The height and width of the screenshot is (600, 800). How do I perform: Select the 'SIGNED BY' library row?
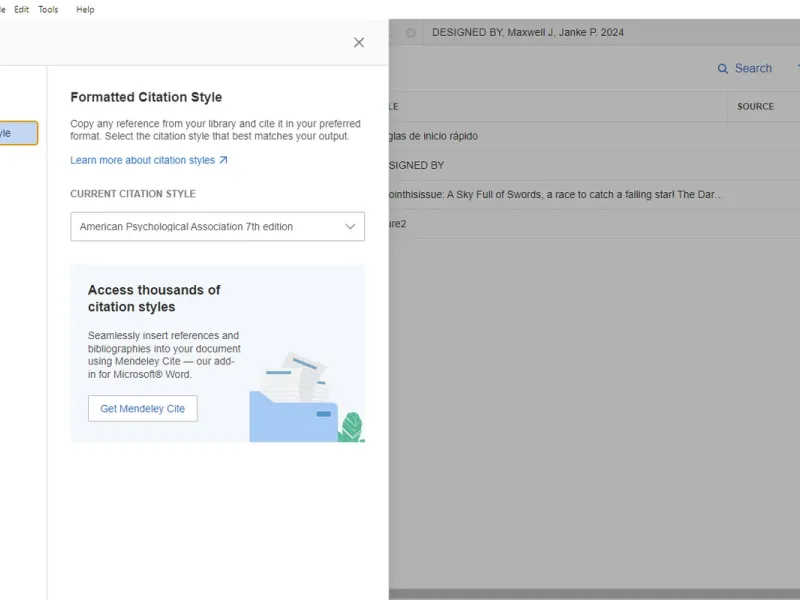[594, 165]
